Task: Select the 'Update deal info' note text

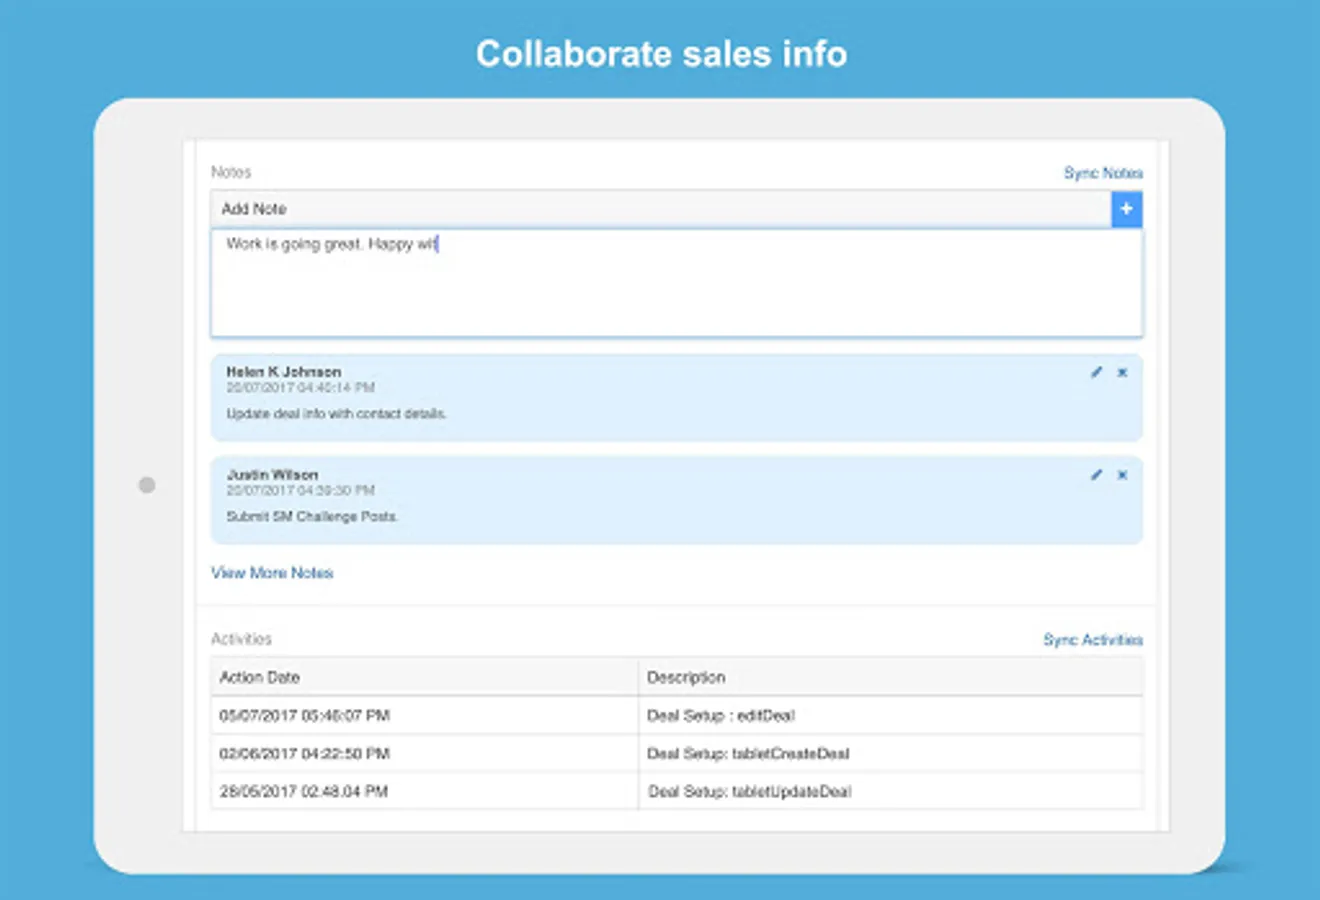Action: click(336, 414)
